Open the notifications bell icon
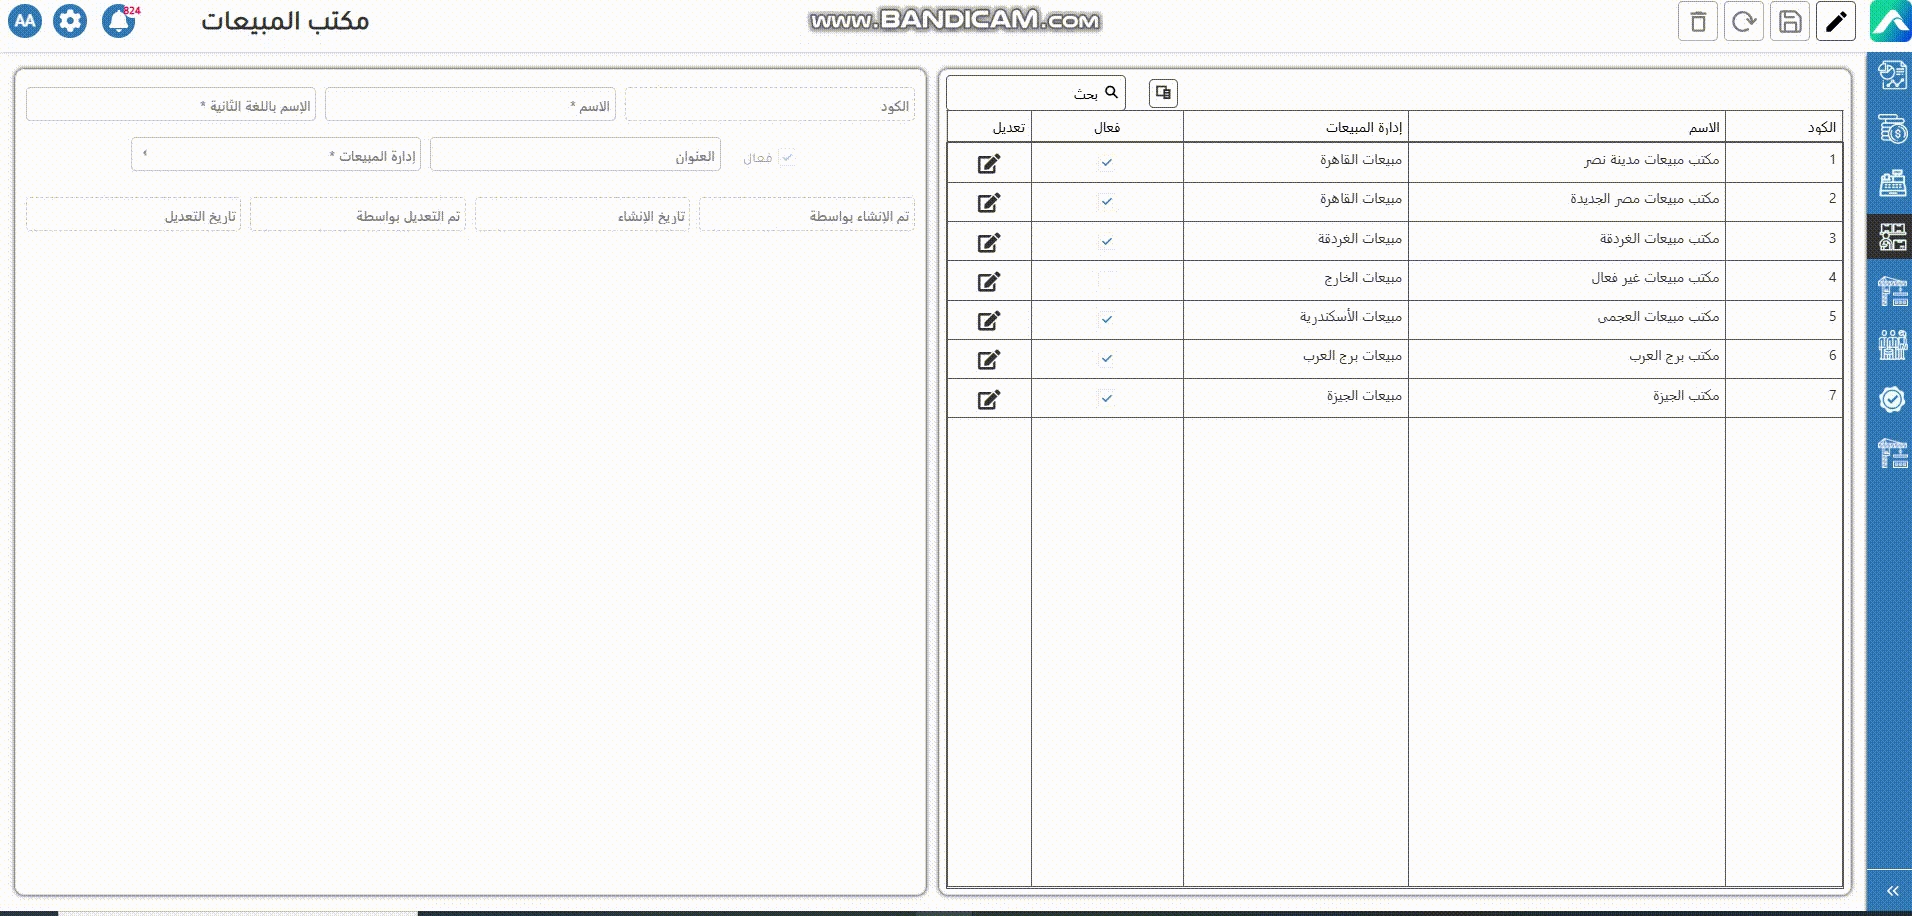Image resolution: width=1912 pixels, height=916 pixels. tap(119, 21)
